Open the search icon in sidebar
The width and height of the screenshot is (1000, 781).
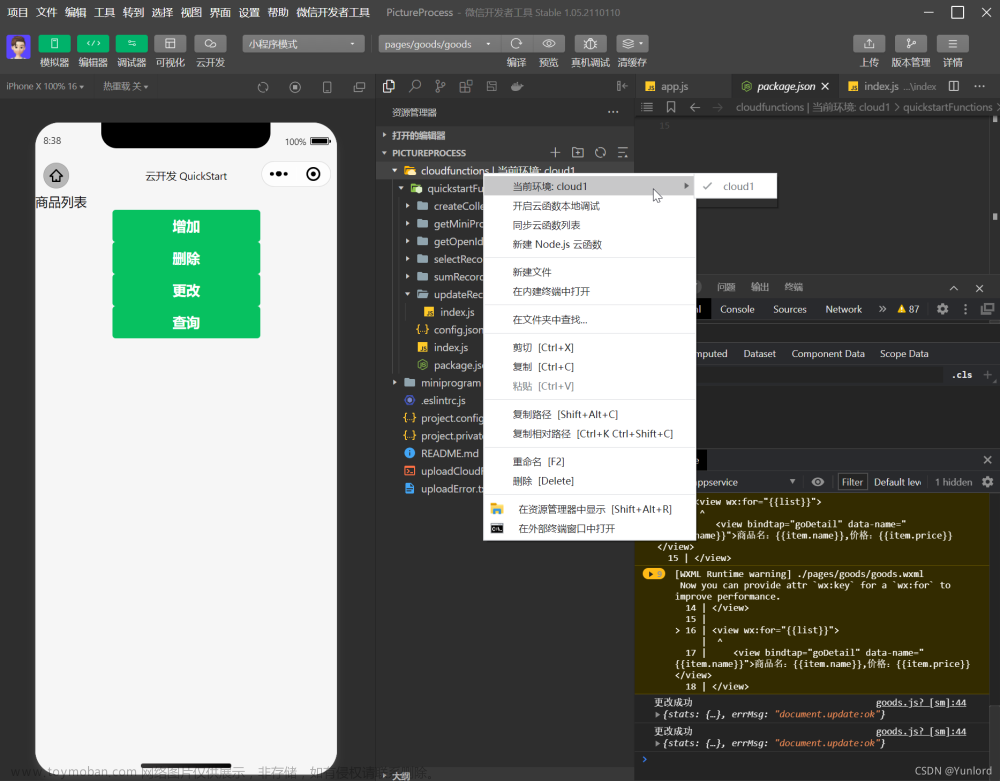coord(415,86)
